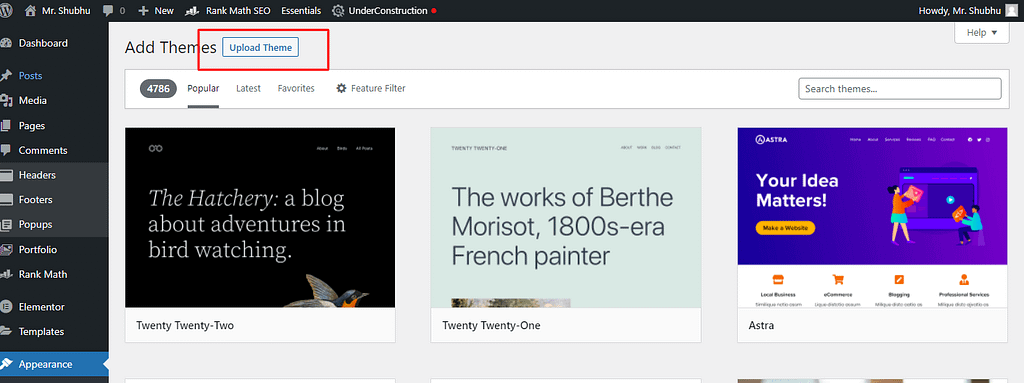The width and height of the screenshot is (1024, 383).
Task: Click the Elementor icon in sidebar
Action: 7,307
